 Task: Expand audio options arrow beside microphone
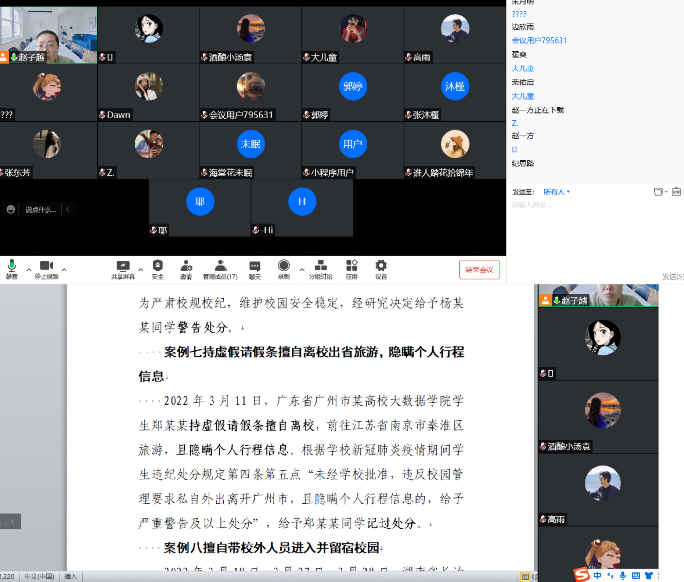click(29, 269)
